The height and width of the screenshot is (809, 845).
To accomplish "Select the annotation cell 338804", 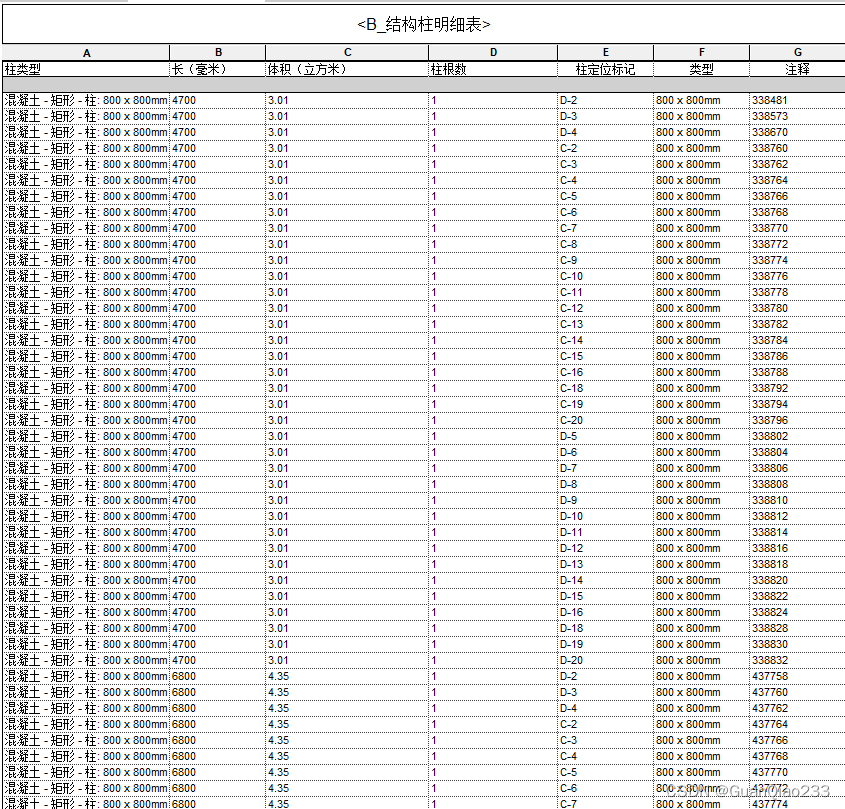I will click(x=798, y=452).
